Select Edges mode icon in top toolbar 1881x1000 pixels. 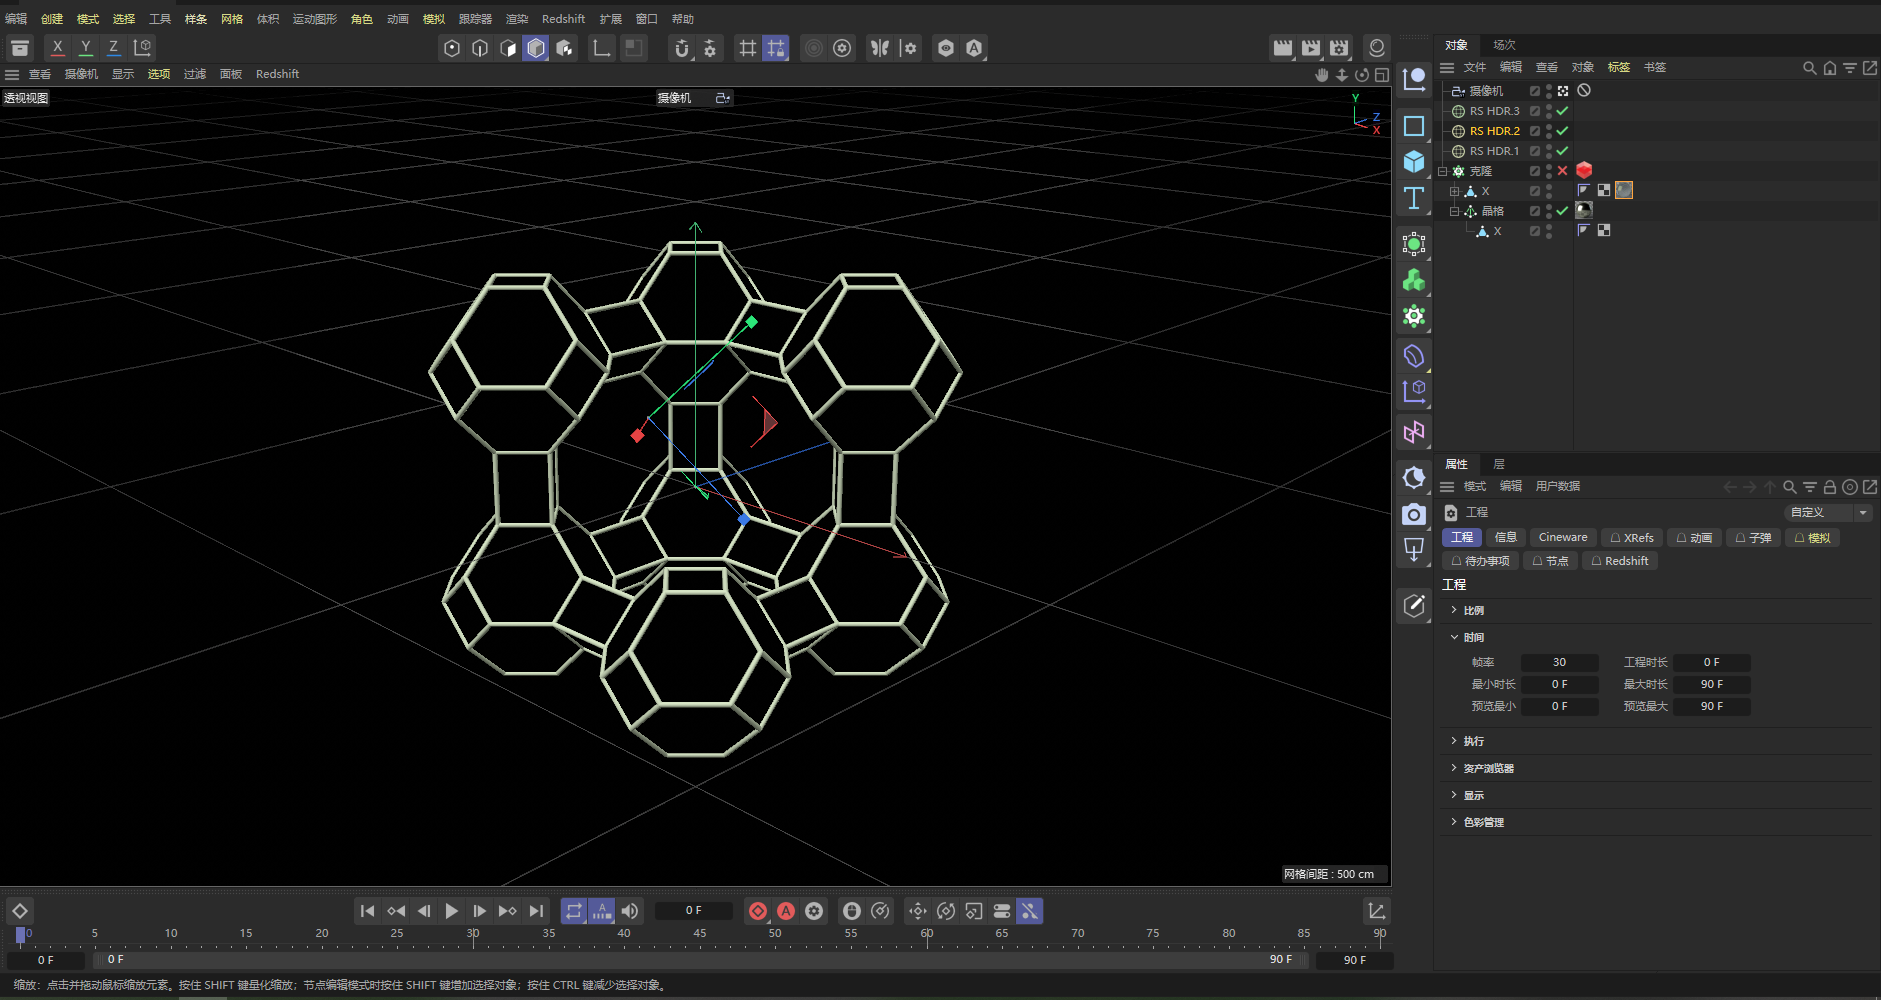(x=480, y=48)
